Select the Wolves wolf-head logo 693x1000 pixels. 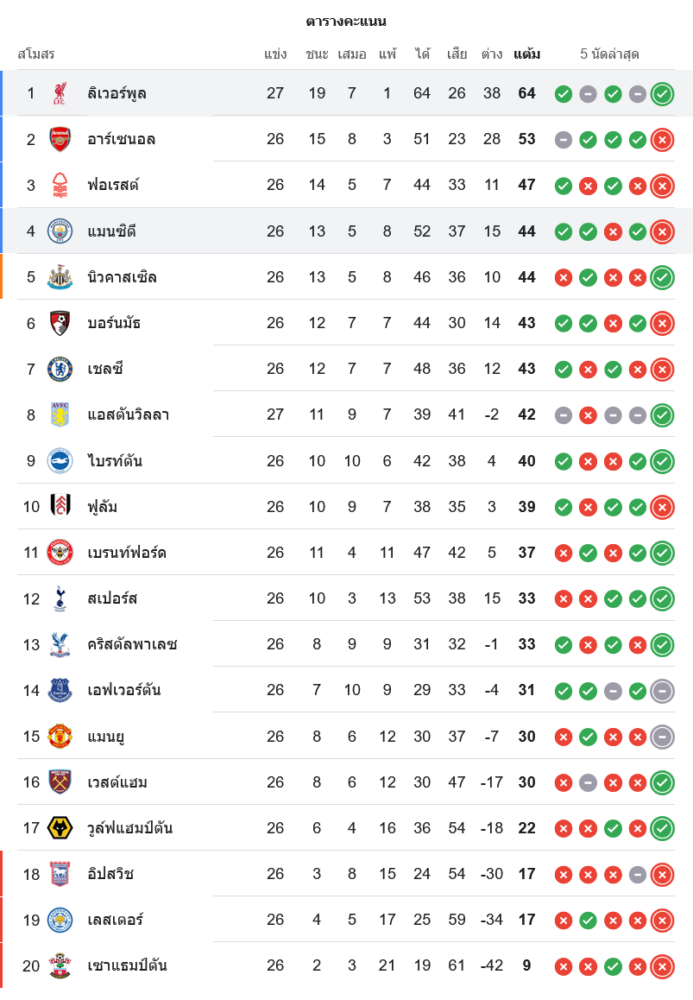60,828
